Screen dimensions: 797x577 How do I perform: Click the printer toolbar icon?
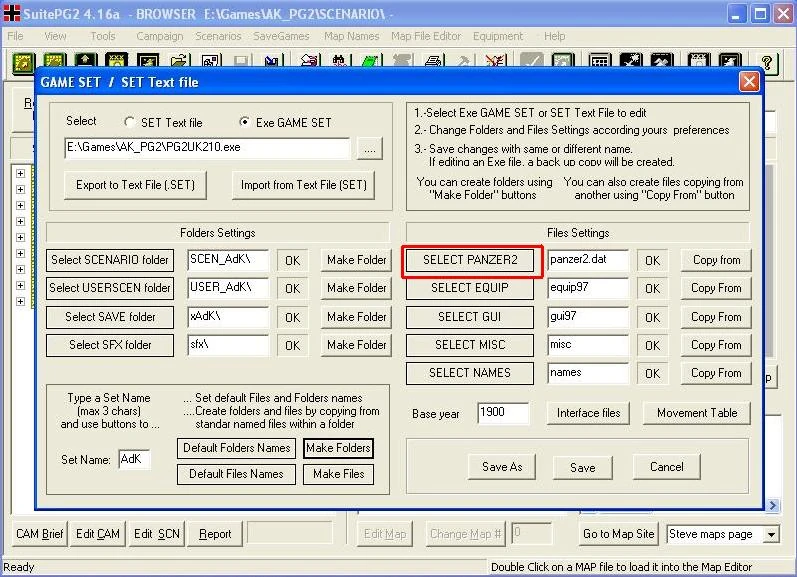pyautogui.click(x=433, y=63)
